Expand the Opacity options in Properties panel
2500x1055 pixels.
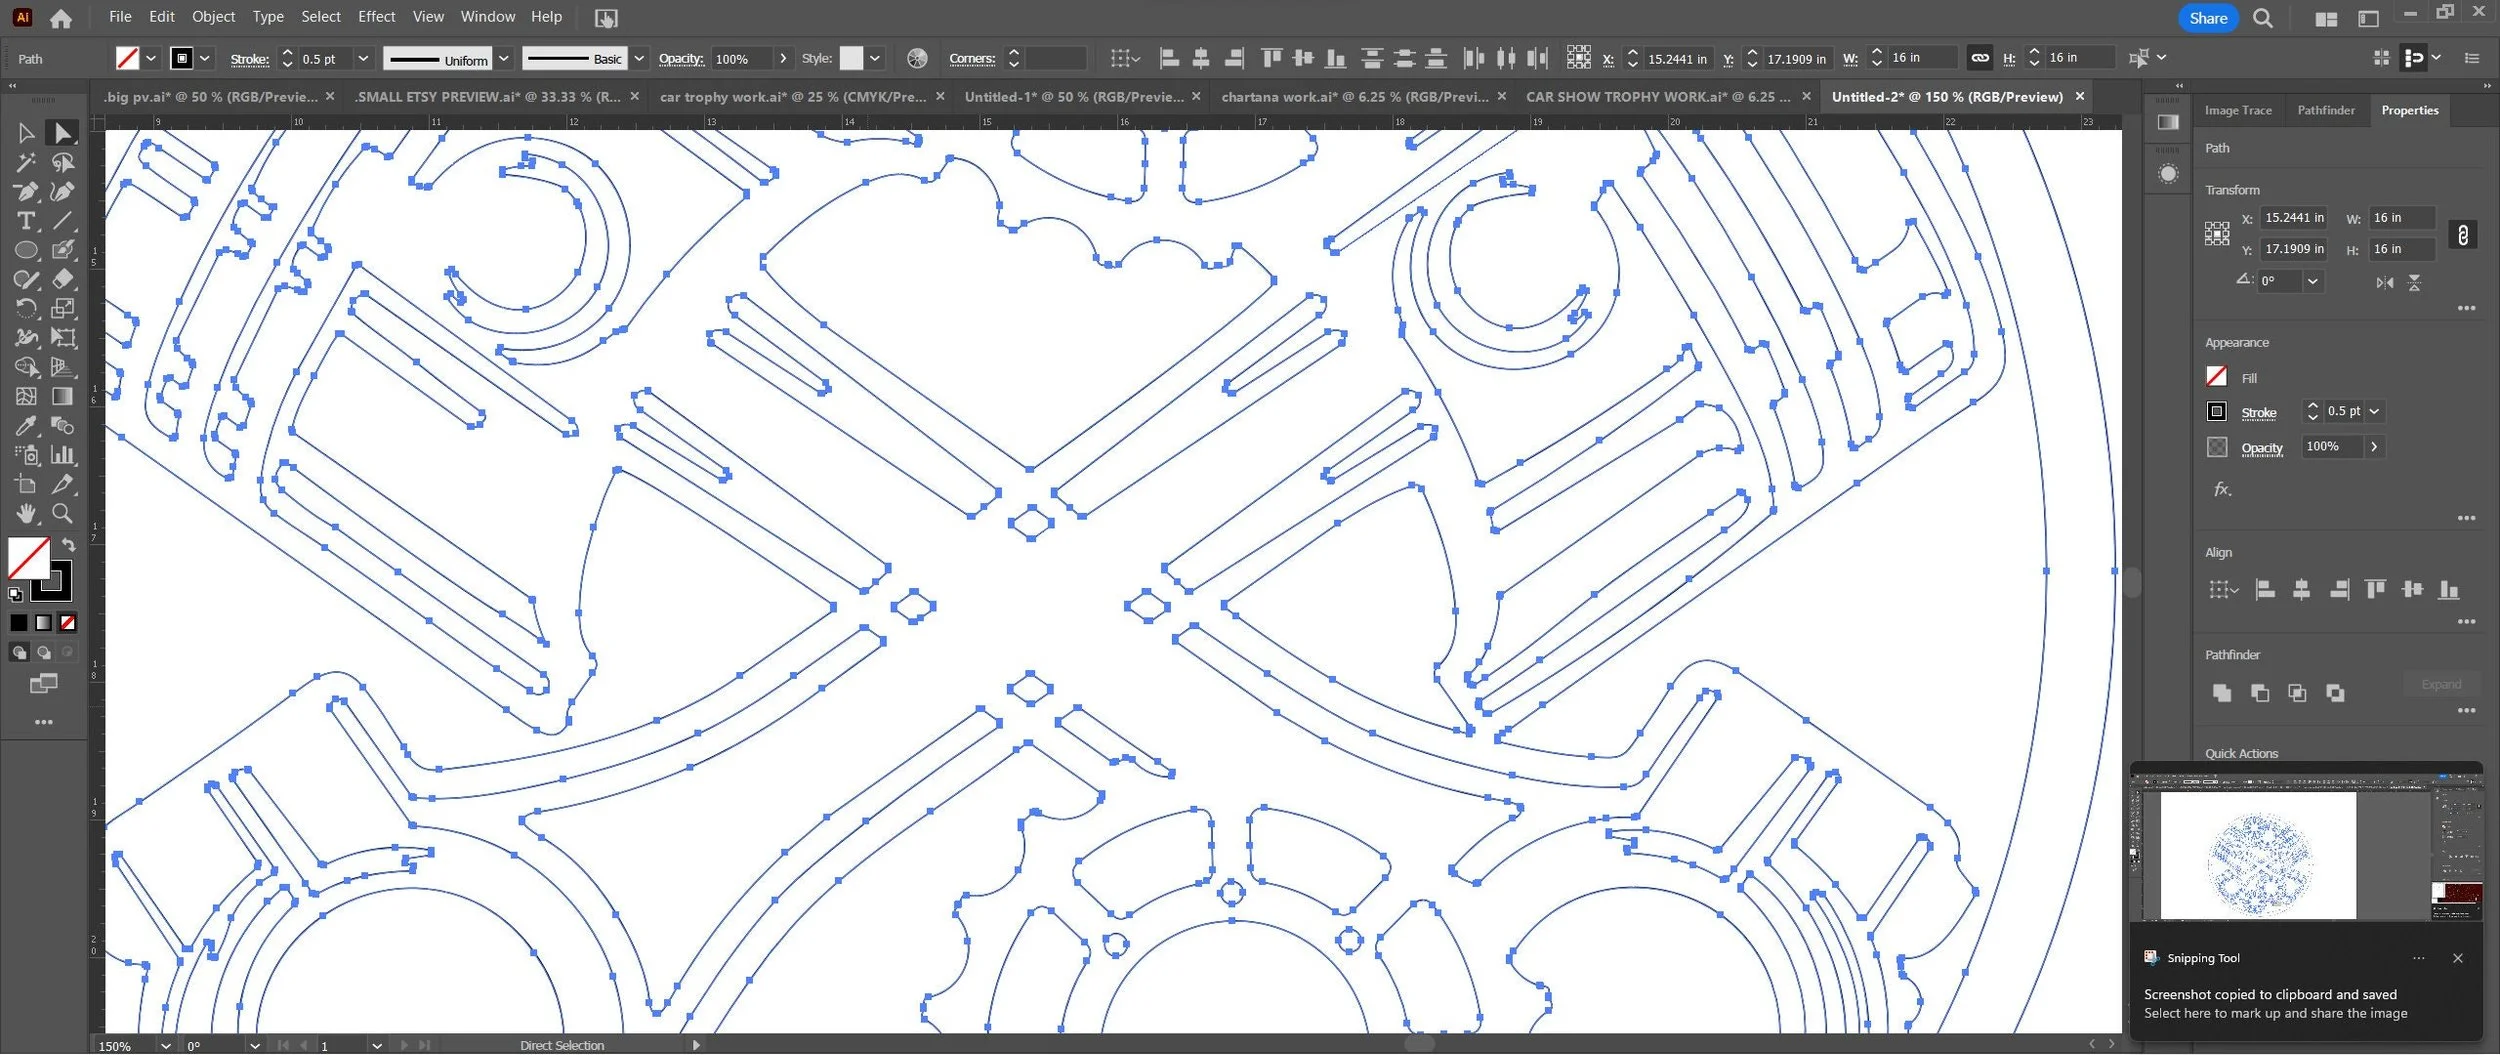2374,447
